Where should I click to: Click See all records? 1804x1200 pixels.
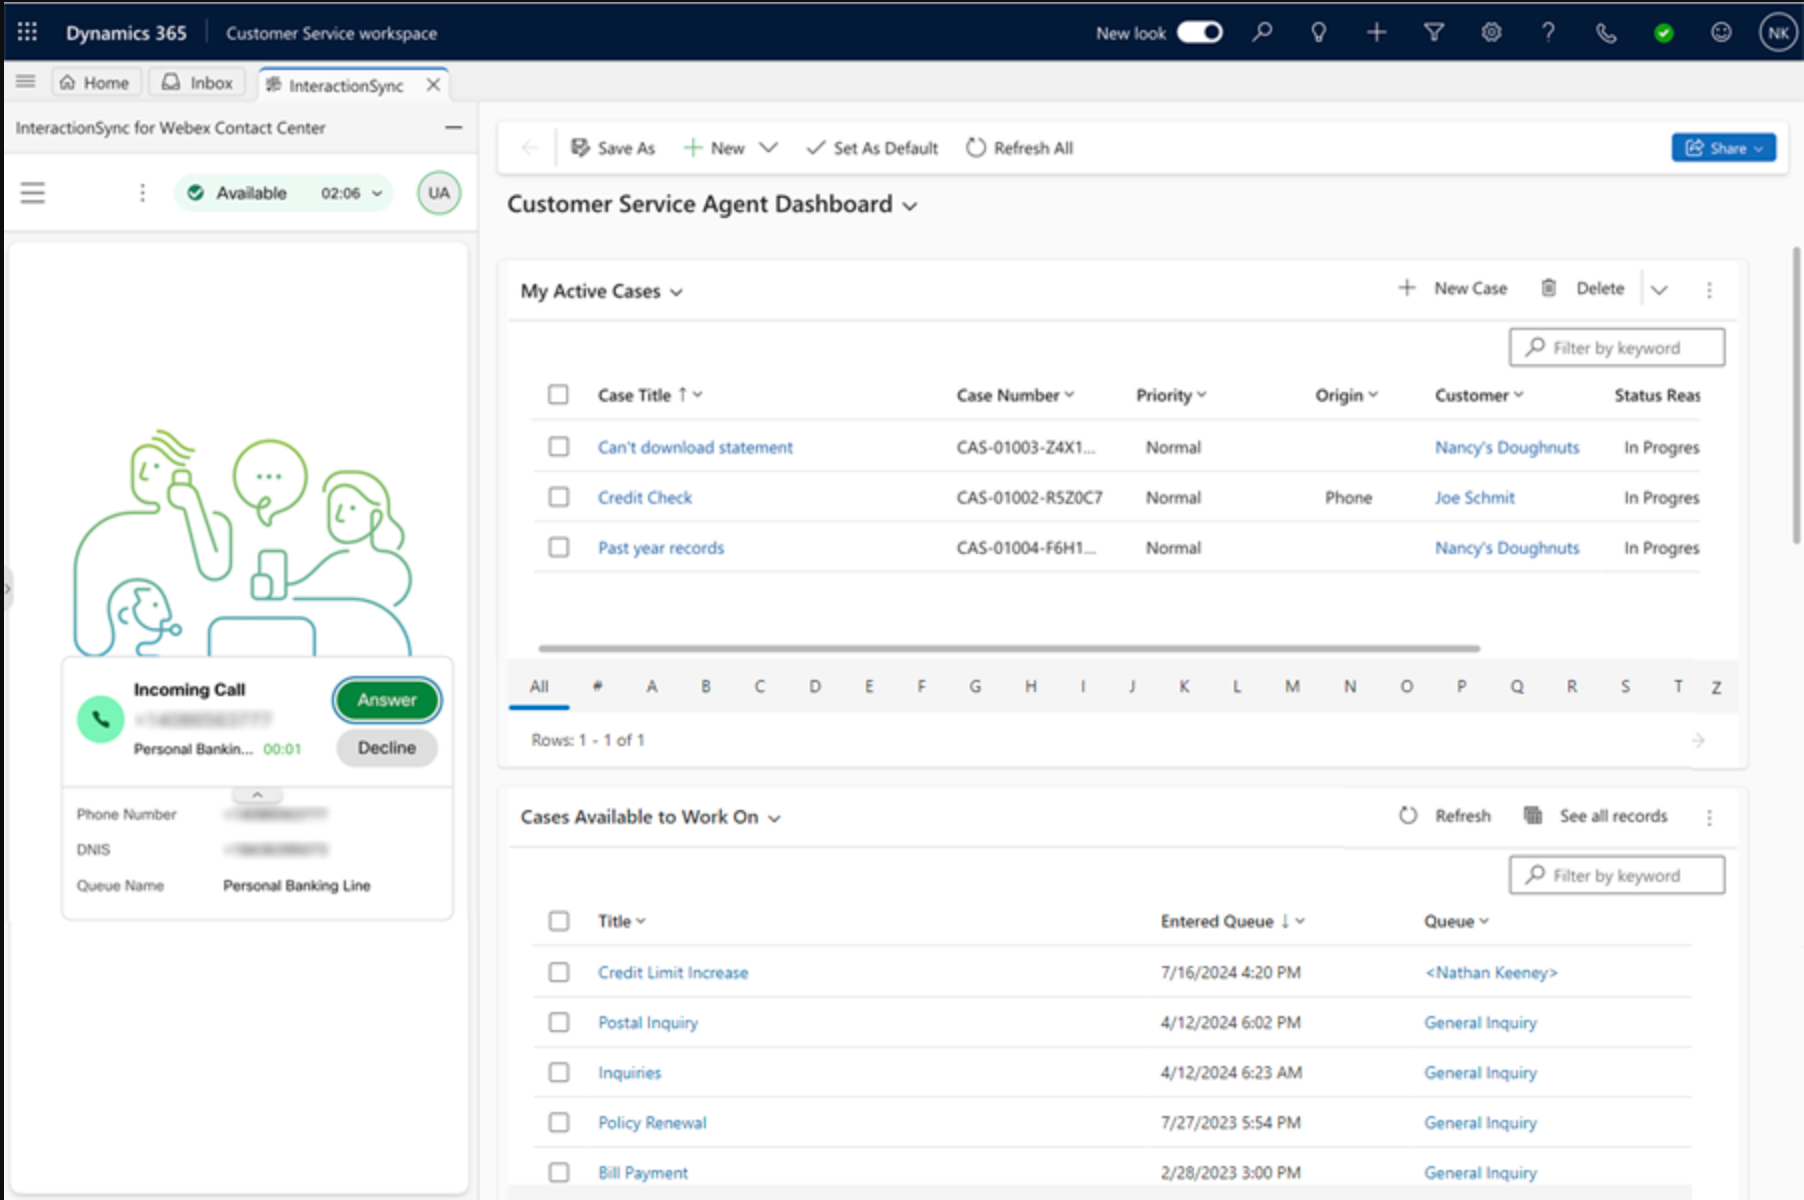1595,816
